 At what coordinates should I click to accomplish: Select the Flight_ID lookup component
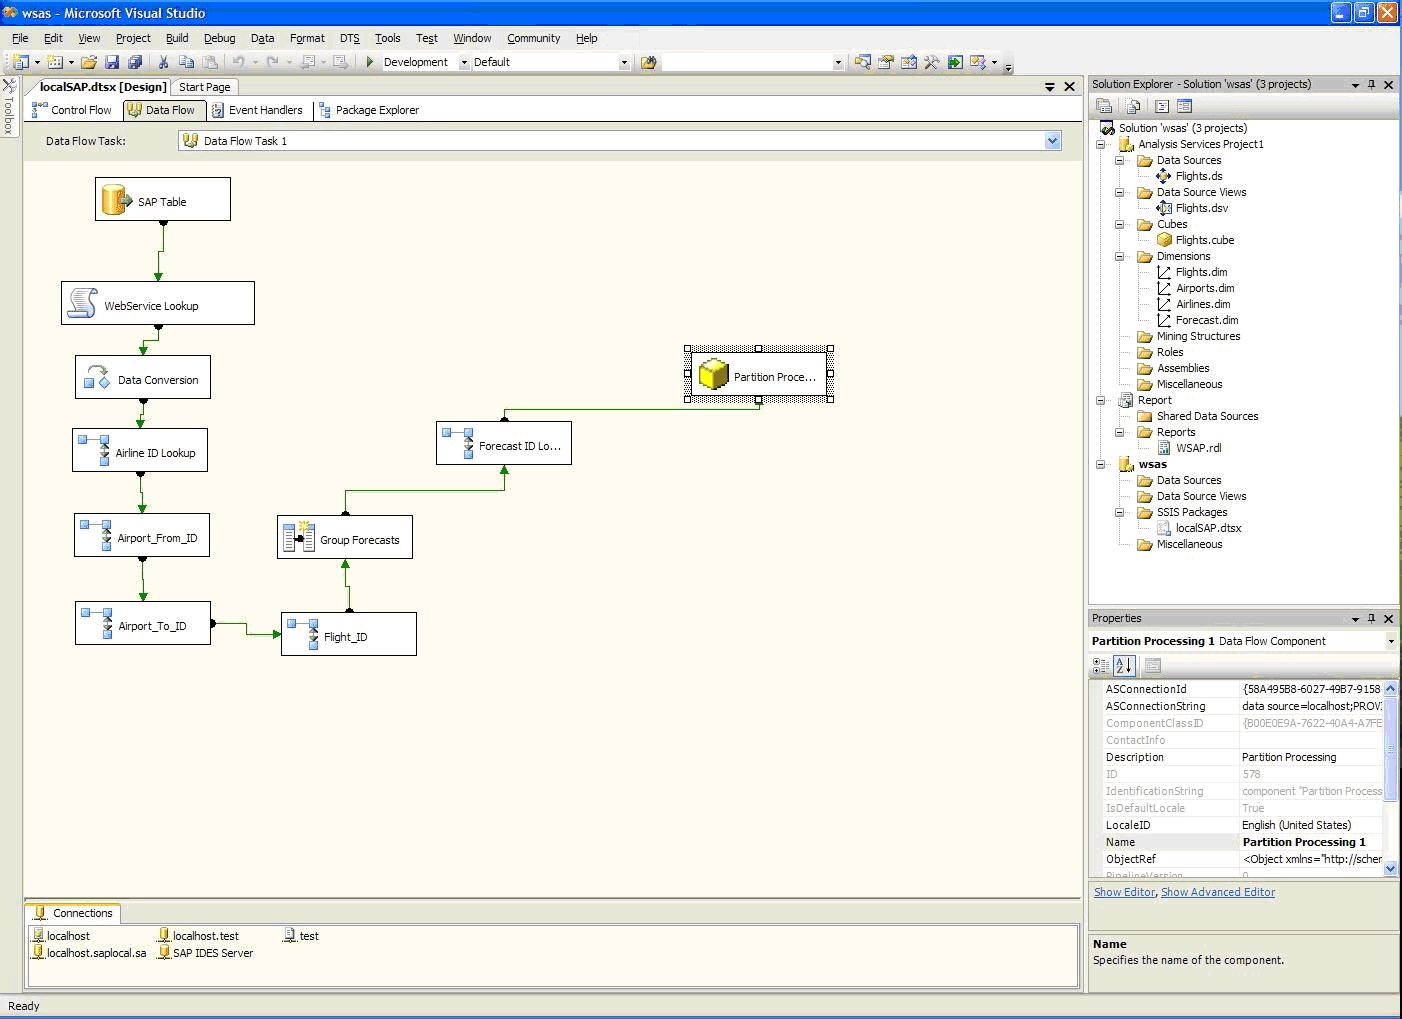click(349, 634)
